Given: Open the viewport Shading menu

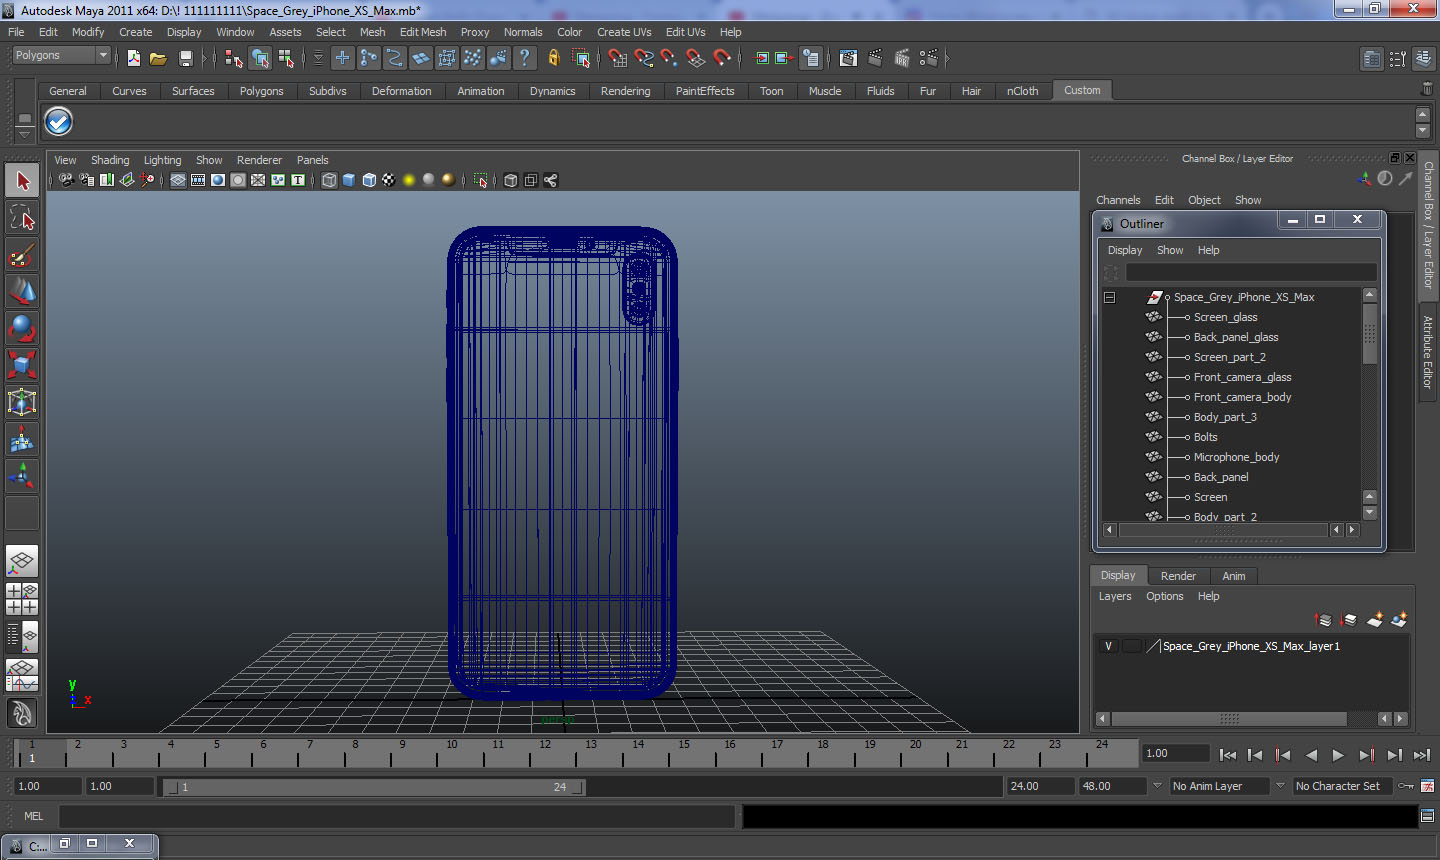Looking at the screenshot, I should pos(110,160).
